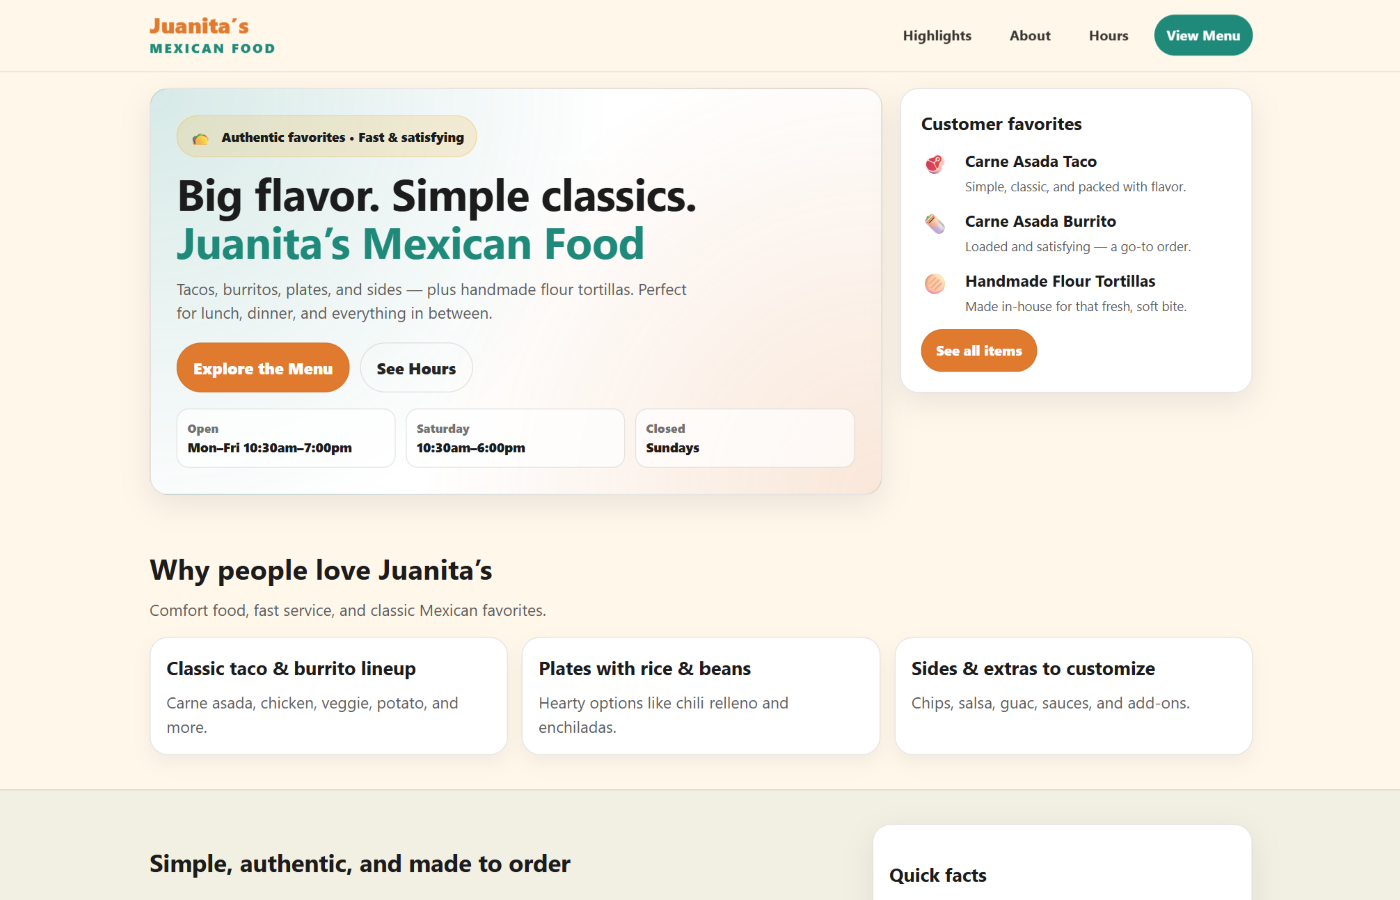1400x900 pixels.
Task: Click the Sides & extras to customize card
Action: click(x=1073, y=696)
